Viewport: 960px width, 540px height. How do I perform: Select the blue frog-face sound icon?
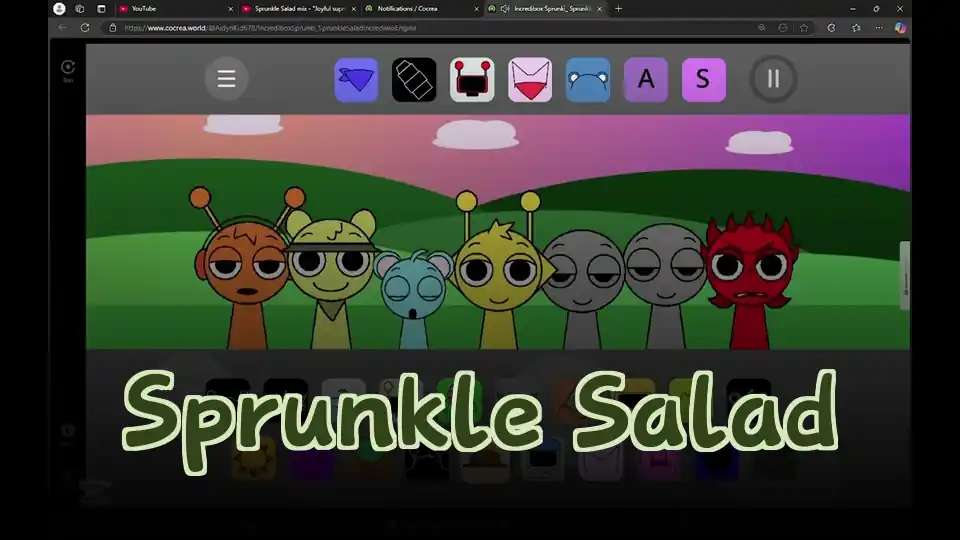[588, 80]
